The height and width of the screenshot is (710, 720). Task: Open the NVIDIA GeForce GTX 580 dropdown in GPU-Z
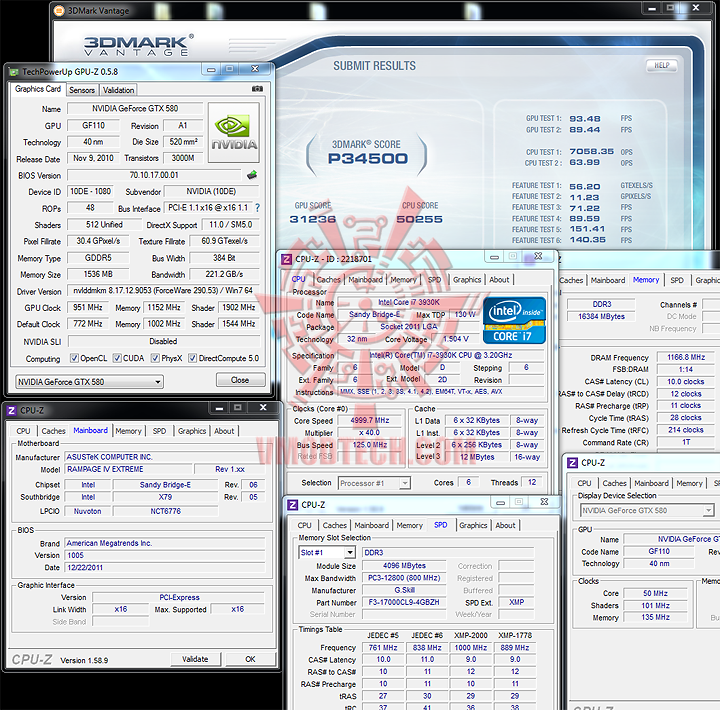(x=89, y=382)
